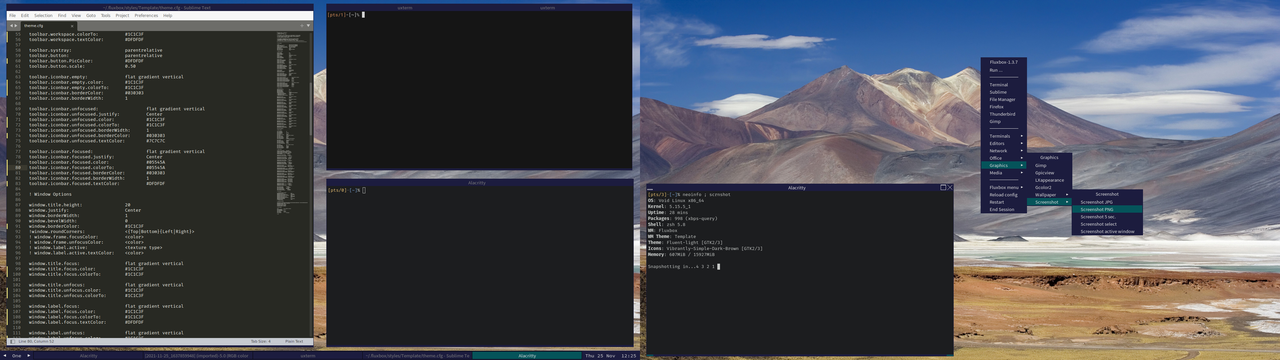Image resolution: width=1280 pixels, height=360 pixels.
Task: Click the clock showing Thu 25 Nov 12:25
Action: (610, 355)
